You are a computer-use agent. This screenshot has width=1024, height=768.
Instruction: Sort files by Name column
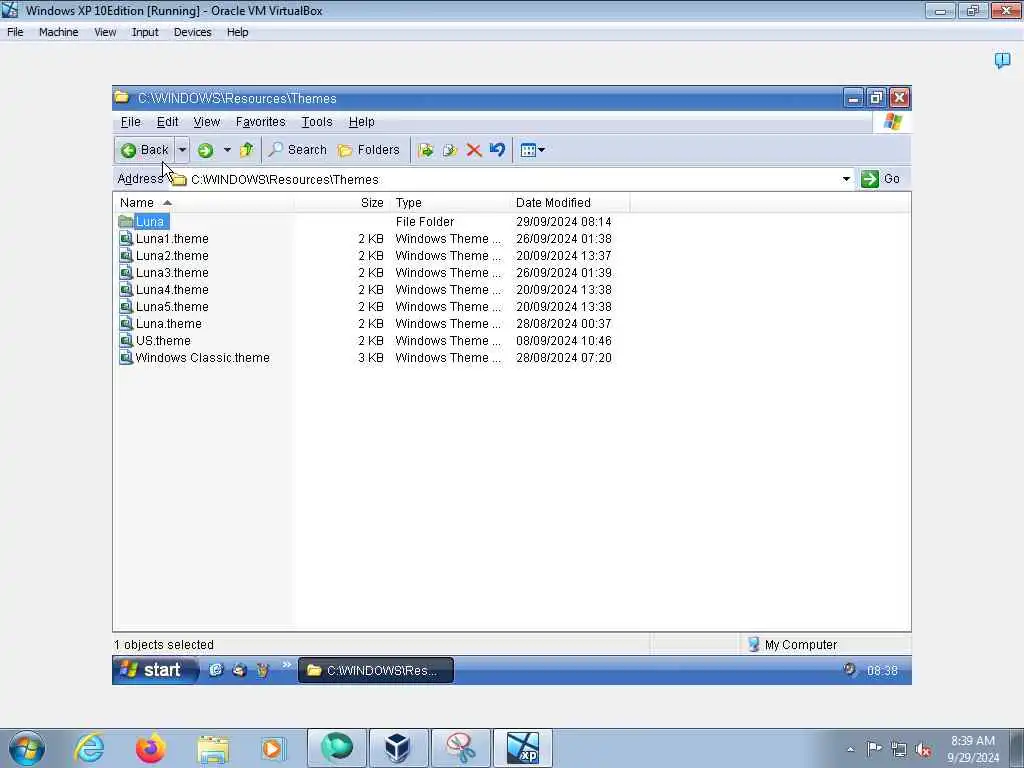tap(203, 202)
